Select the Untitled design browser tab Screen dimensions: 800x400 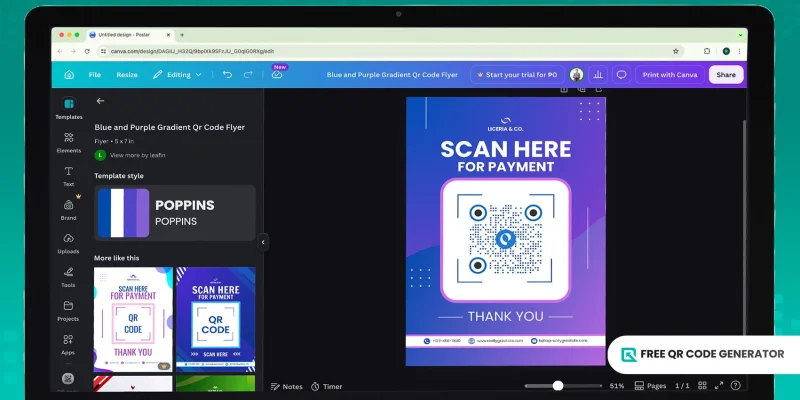(130, 35)
